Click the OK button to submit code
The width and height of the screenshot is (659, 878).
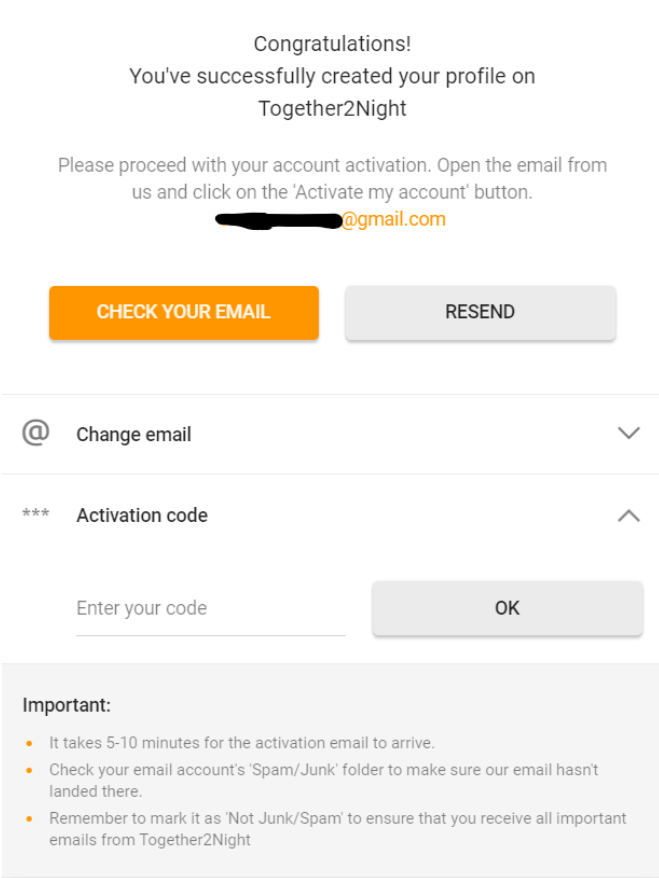tap(507, 607)
